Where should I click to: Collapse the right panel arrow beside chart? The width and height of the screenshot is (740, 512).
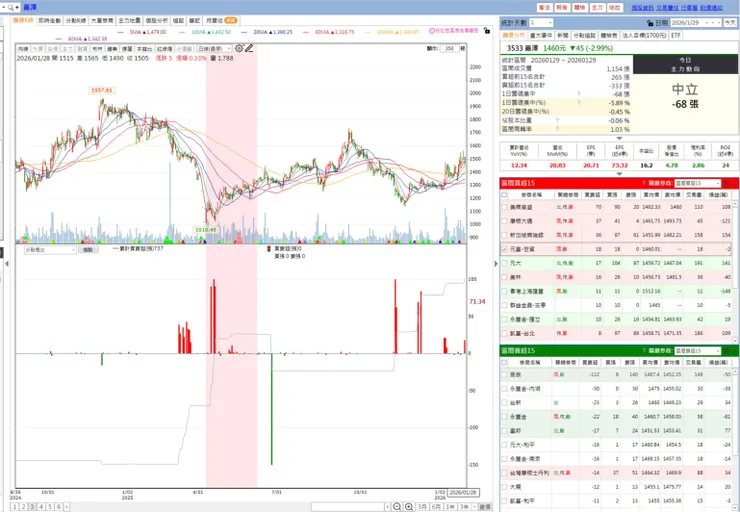coord(496,264)
